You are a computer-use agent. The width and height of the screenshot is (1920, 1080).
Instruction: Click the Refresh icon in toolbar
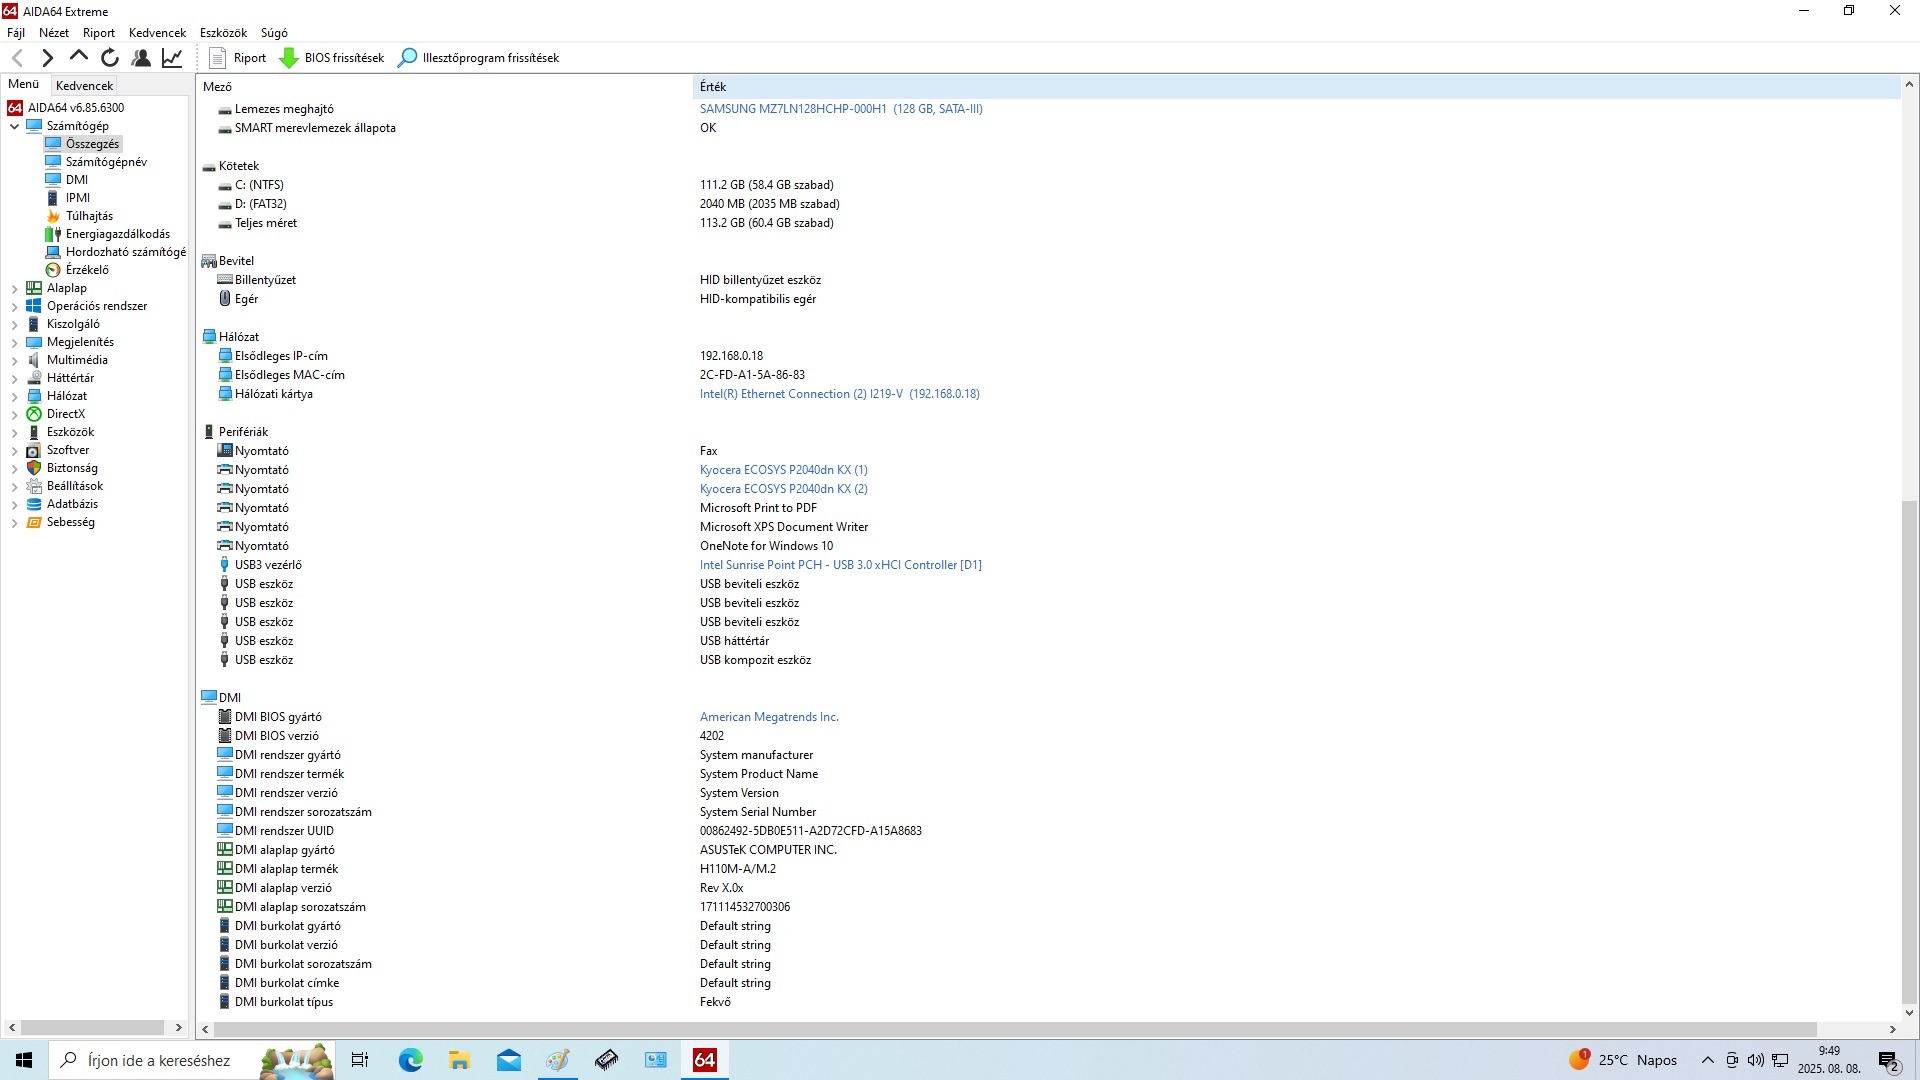[110, 58]
